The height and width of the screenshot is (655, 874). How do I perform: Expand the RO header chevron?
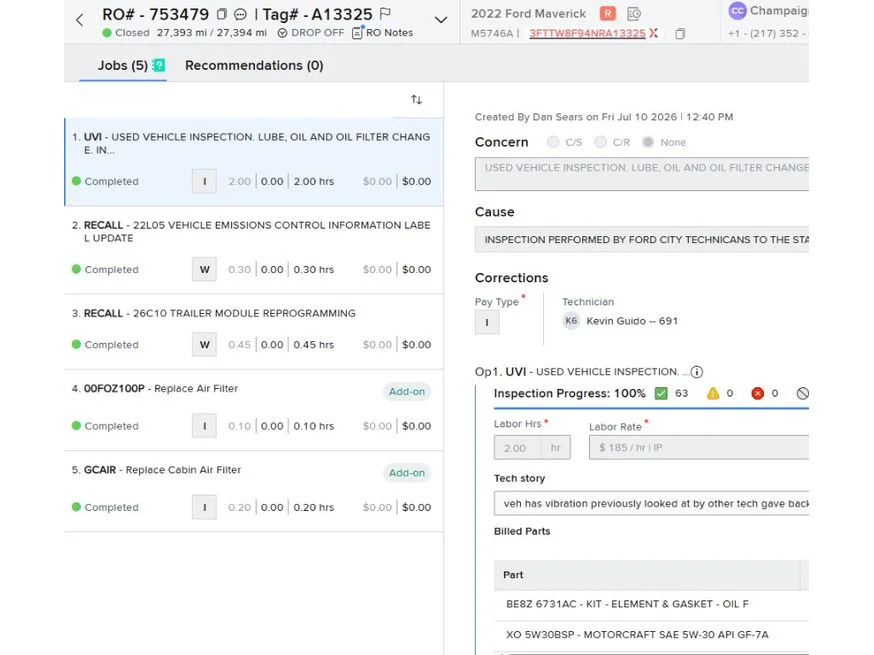(440, 20)
